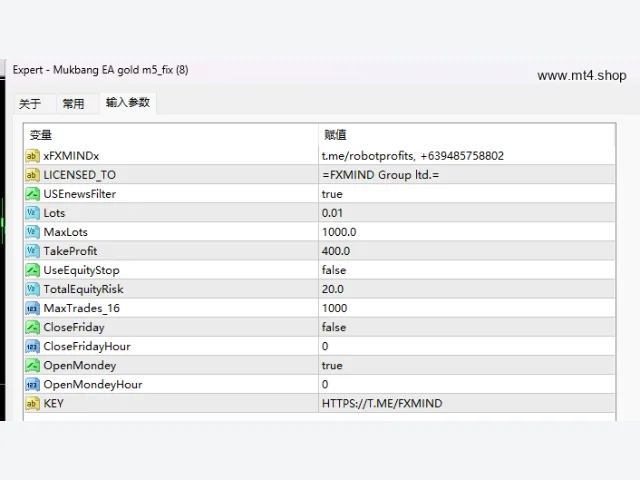The width and height of the screenshot is (640, 480).
Task: Select the Lots variable name
Action: click(x=54, y=213)
